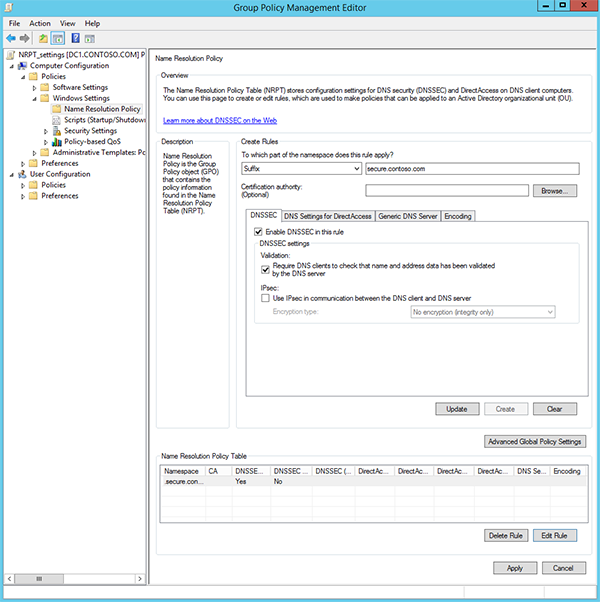The width and height of the screenshot is (600, 602).
Task: Select Policy-based QoS chart icon in tree
Action: [57, 141]
